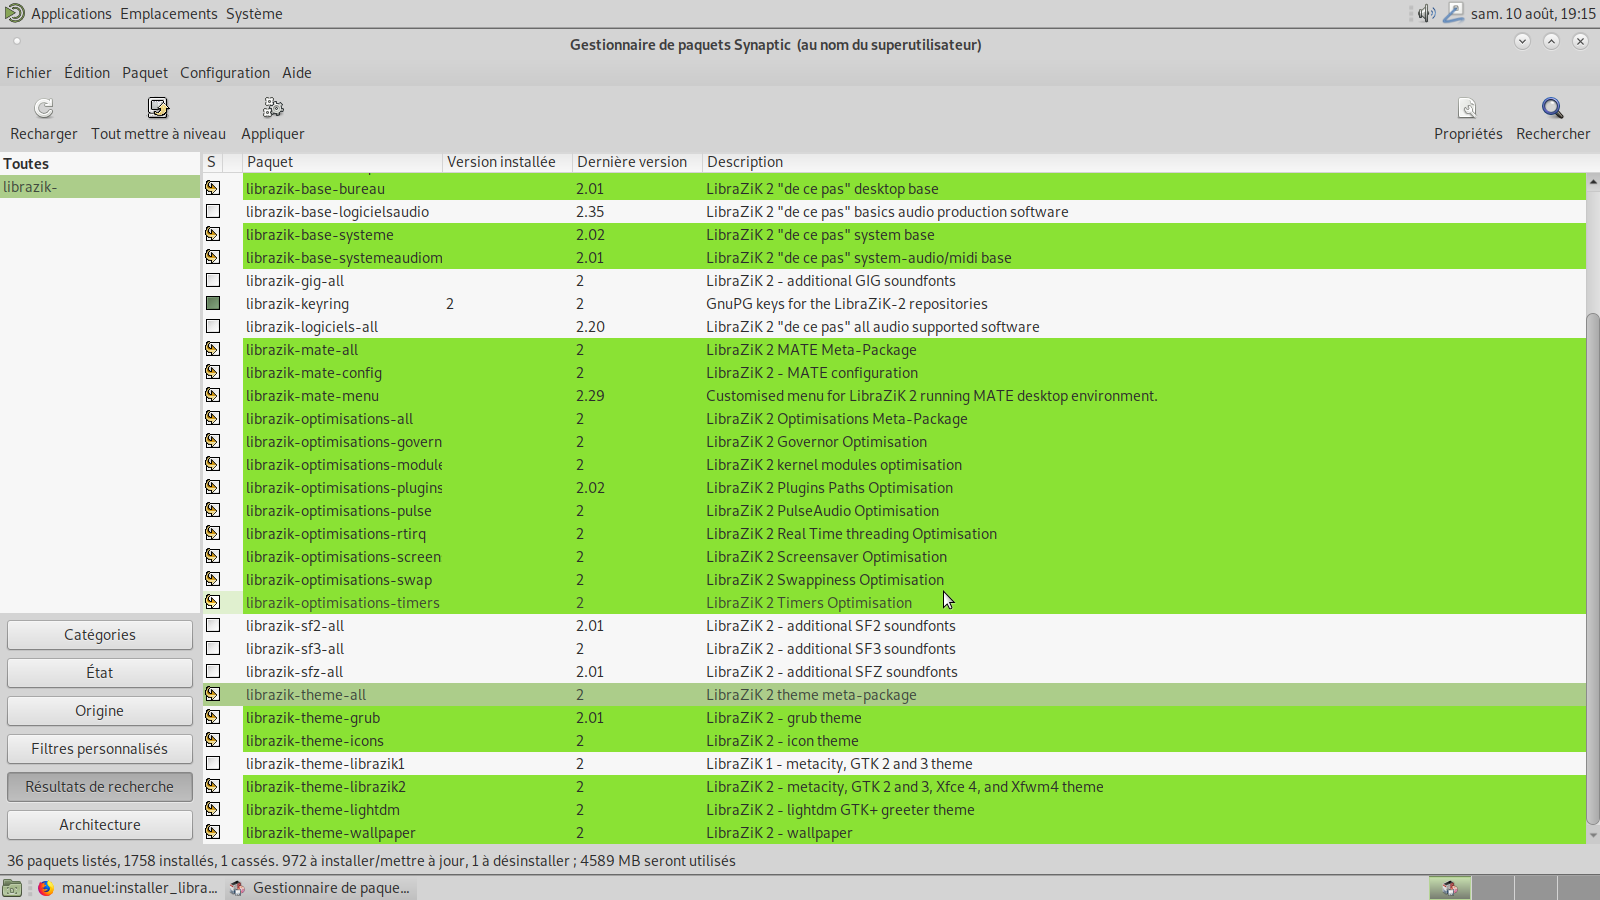This screenshot has width=1600, height=900.
Task: Mark the librazik-theme-librazik1 checkbox
Action: coord(213,763)
